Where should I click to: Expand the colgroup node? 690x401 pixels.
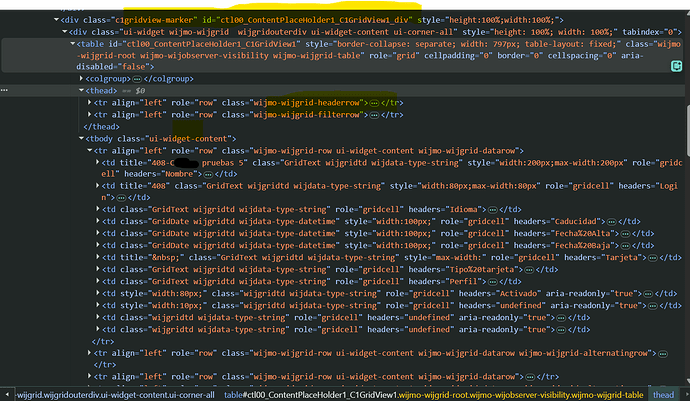point(81,78)
